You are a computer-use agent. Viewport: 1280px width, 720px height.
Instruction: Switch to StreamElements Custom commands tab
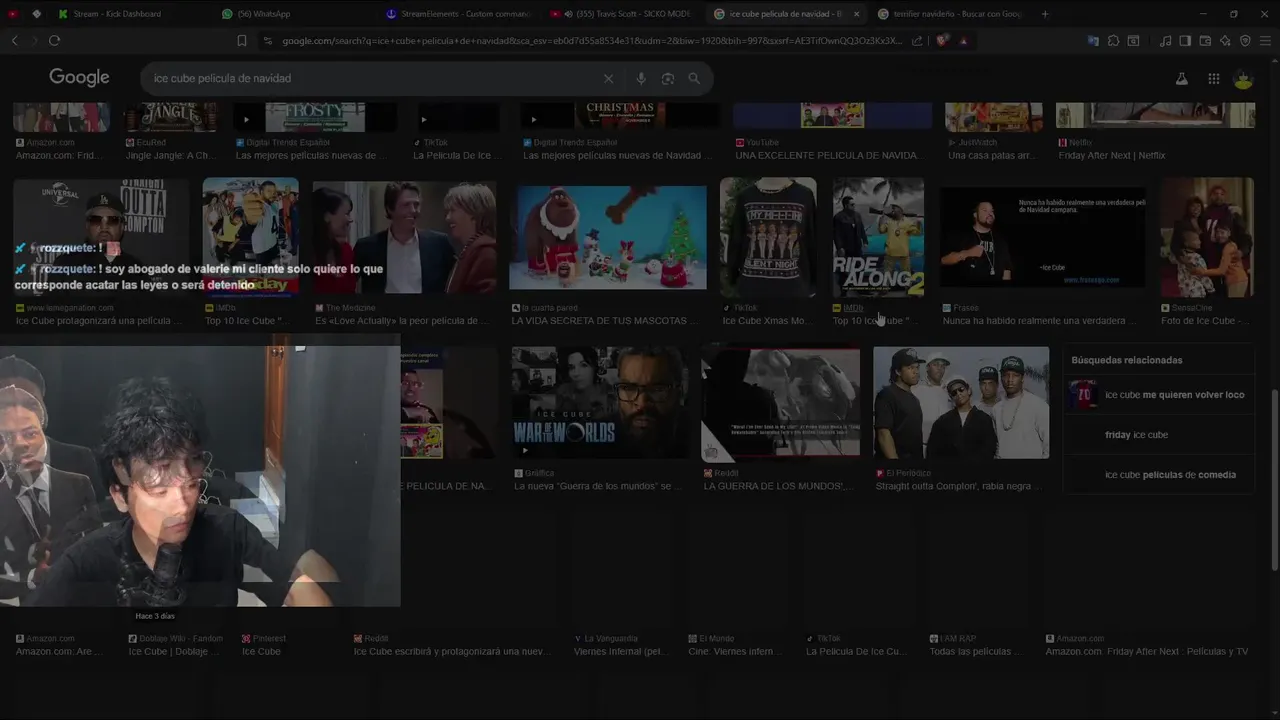(x=460, y=14)
